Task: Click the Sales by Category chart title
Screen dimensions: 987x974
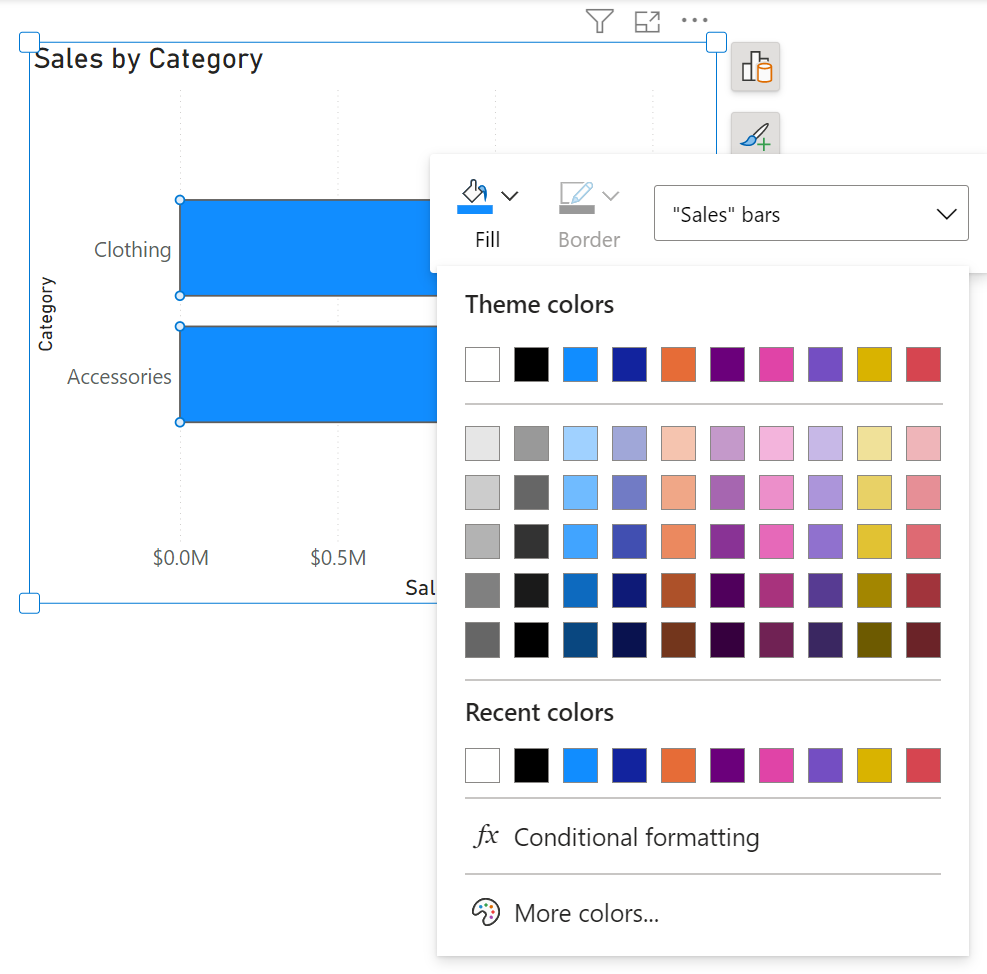Action: [149, 59]
